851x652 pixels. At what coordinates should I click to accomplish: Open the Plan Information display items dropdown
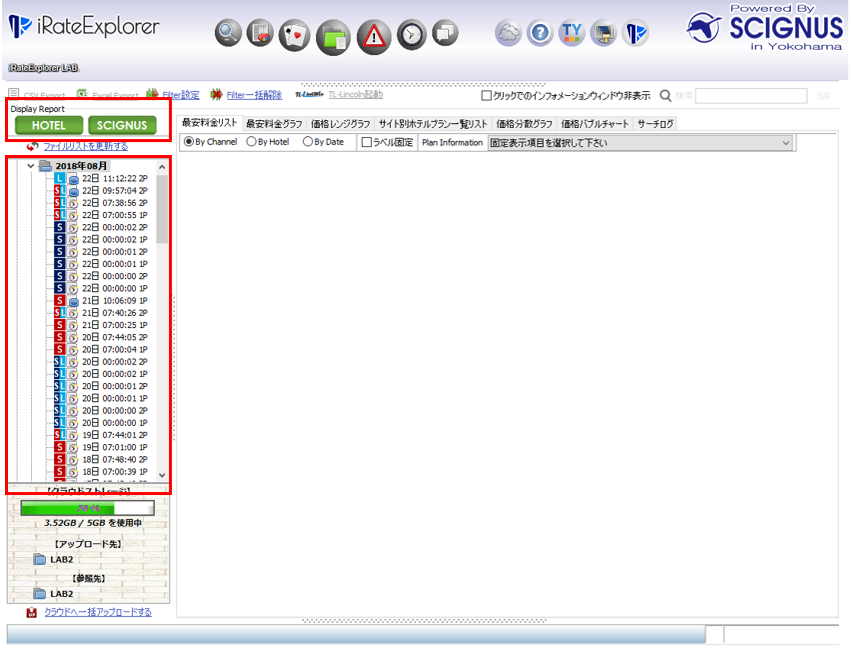click(640, 143)
